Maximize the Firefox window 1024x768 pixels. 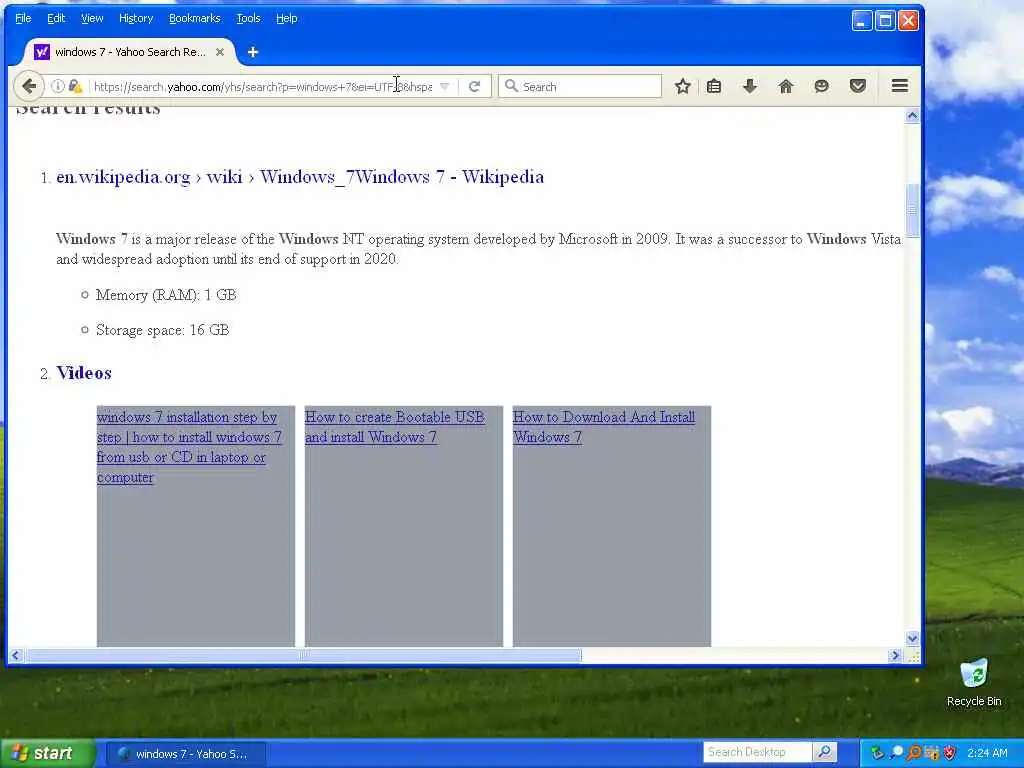click(x=885, y=21)
